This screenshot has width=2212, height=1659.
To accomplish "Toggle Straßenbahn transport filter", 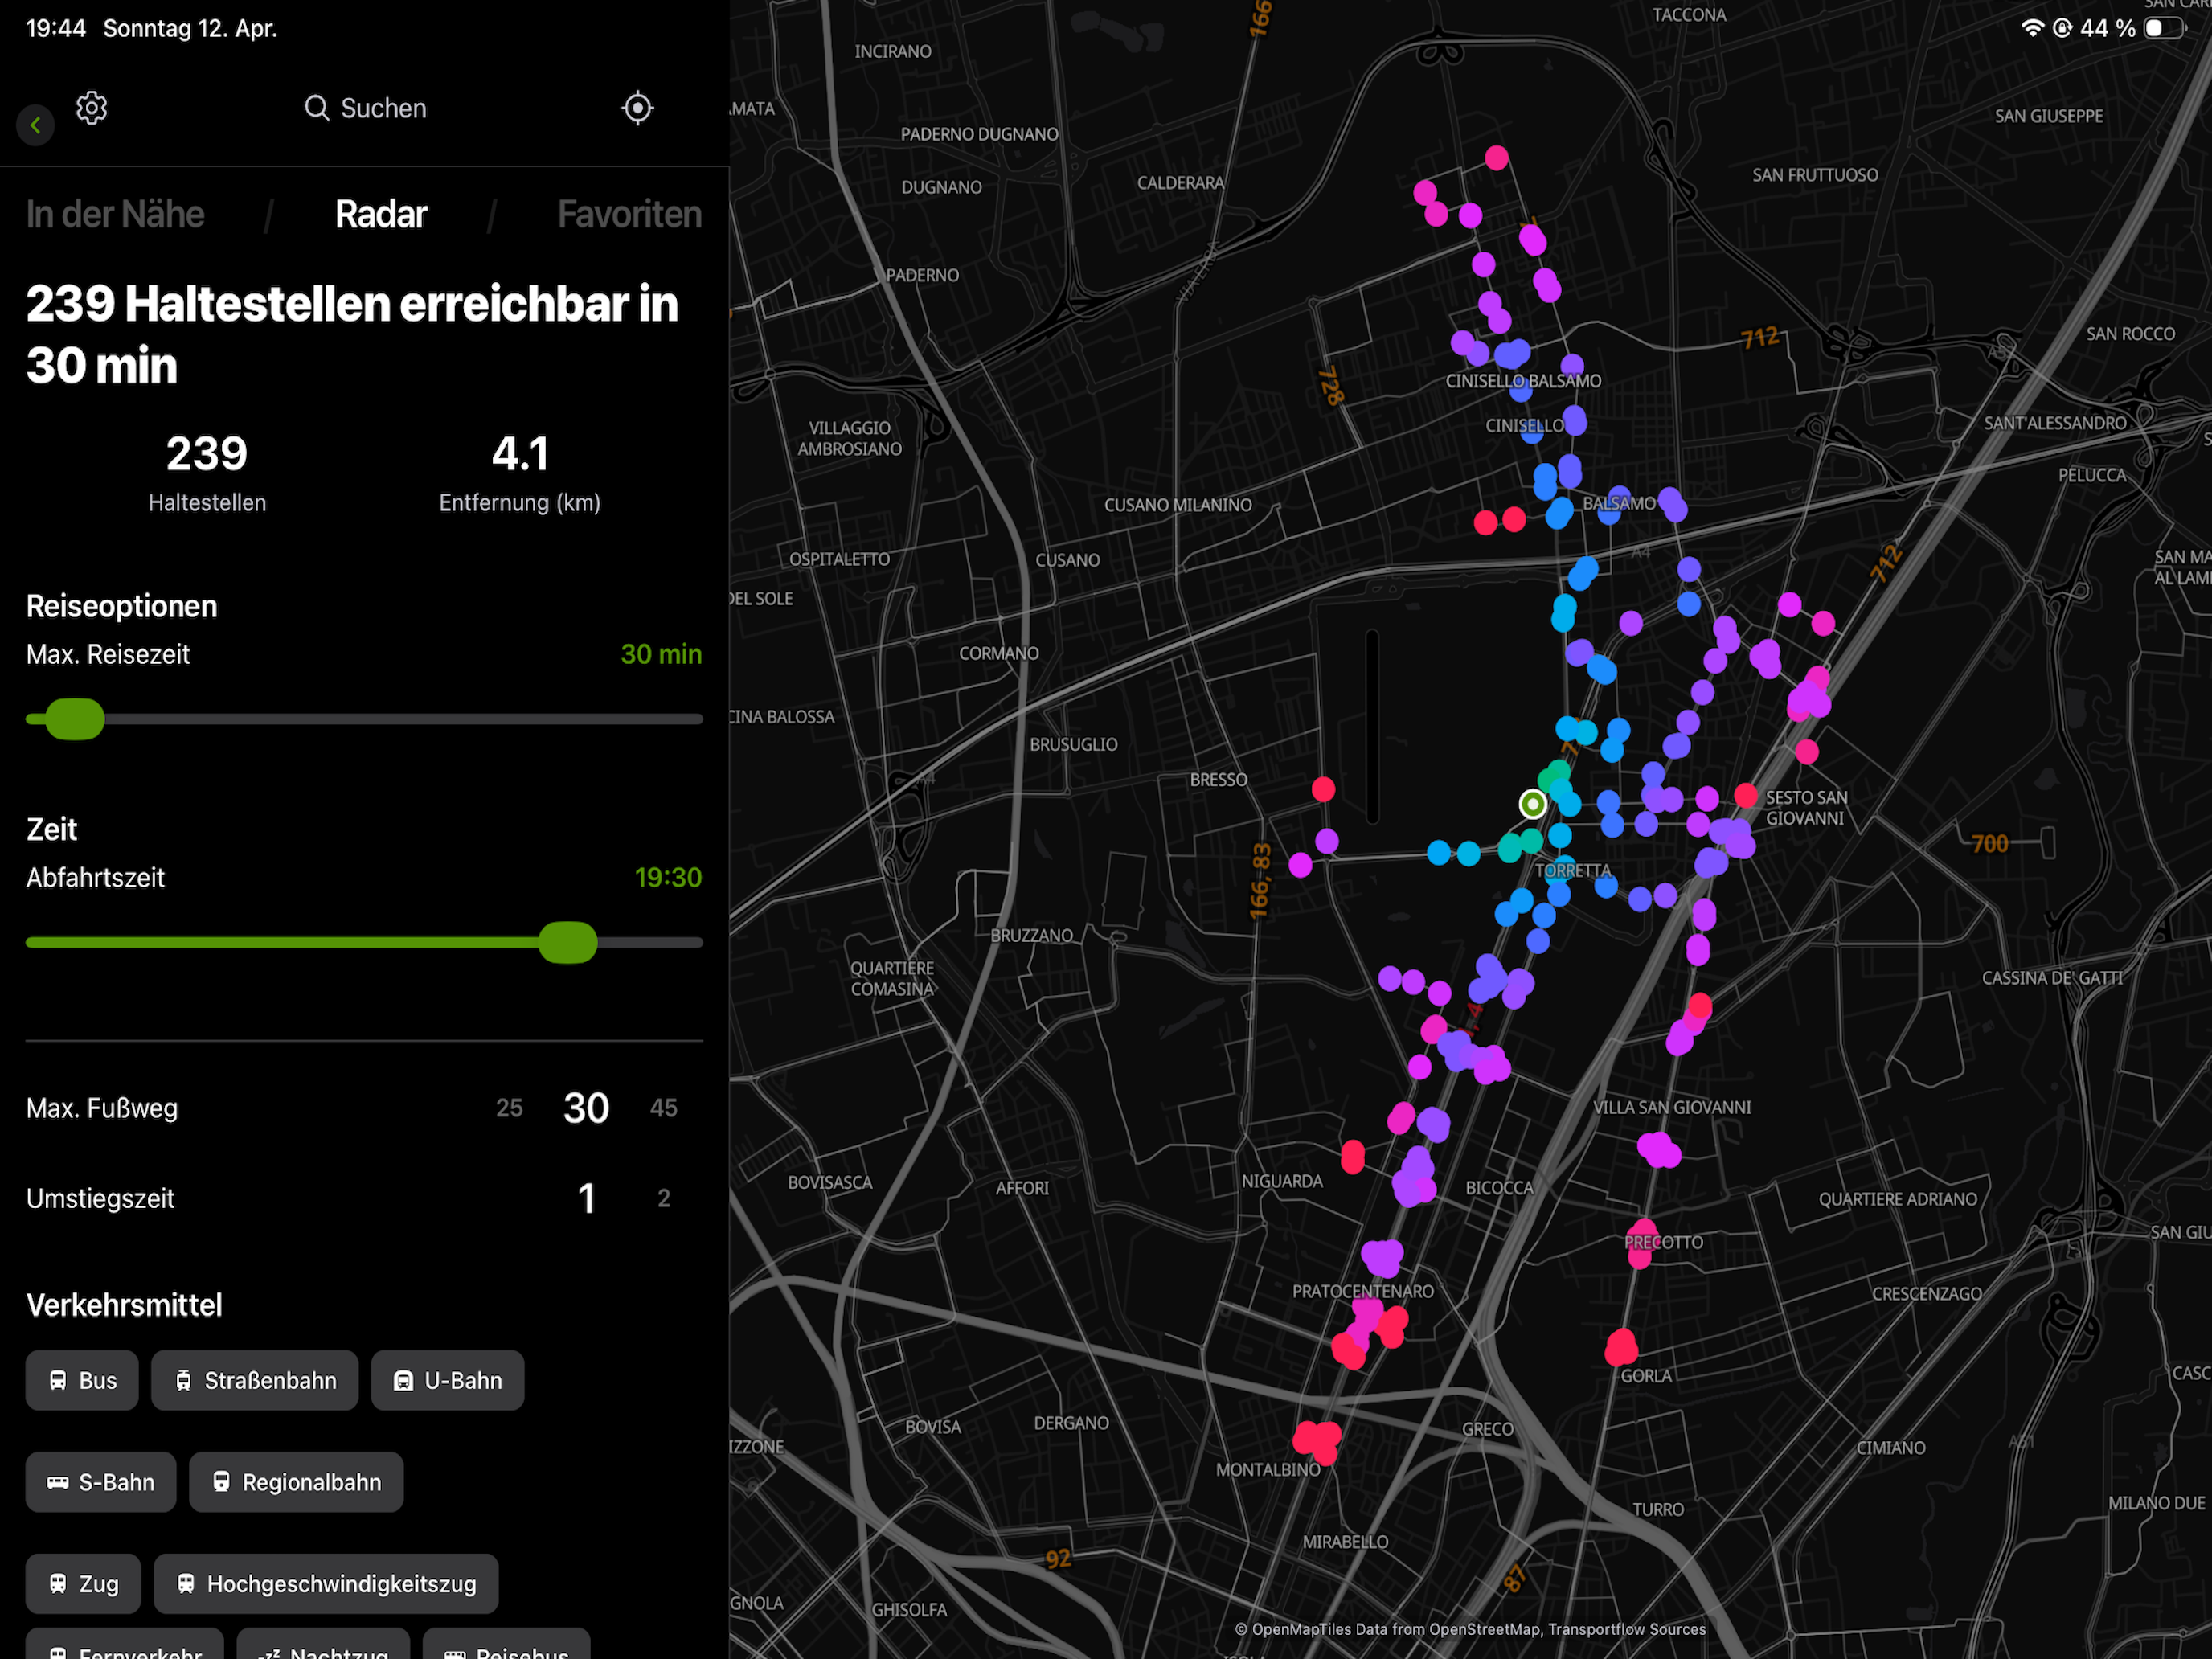I will tap(255, 1380).
